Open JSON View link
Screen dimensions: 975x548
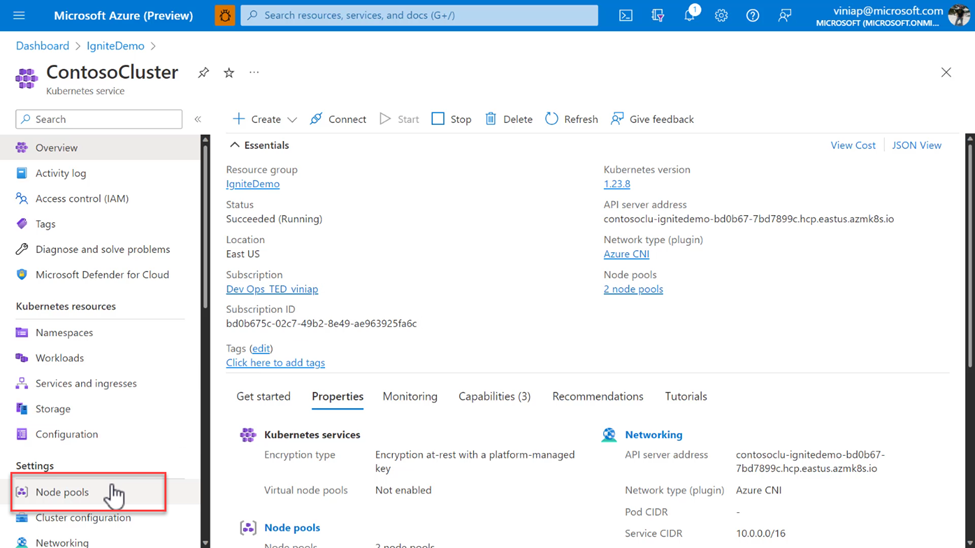click(917, 145)
